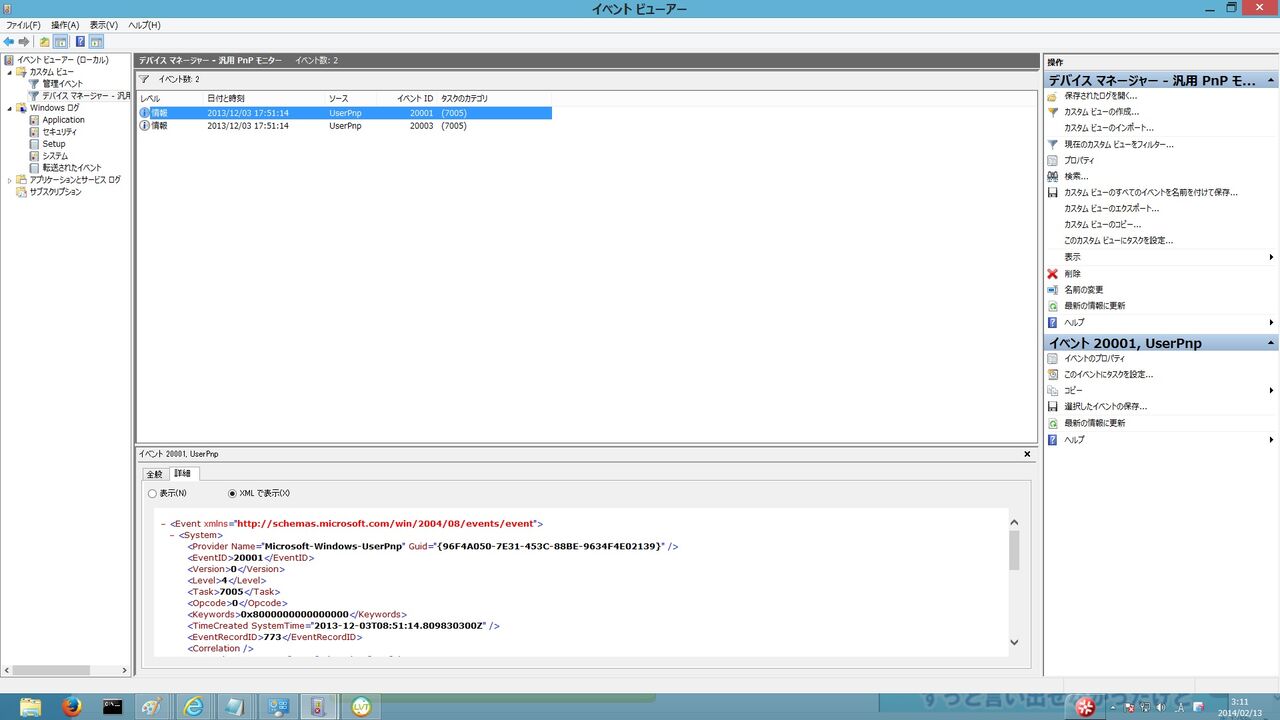The height and width of the screenshot is (720, 1280).
Task: Switch to the 全般 tab
Action: point(154,474)
